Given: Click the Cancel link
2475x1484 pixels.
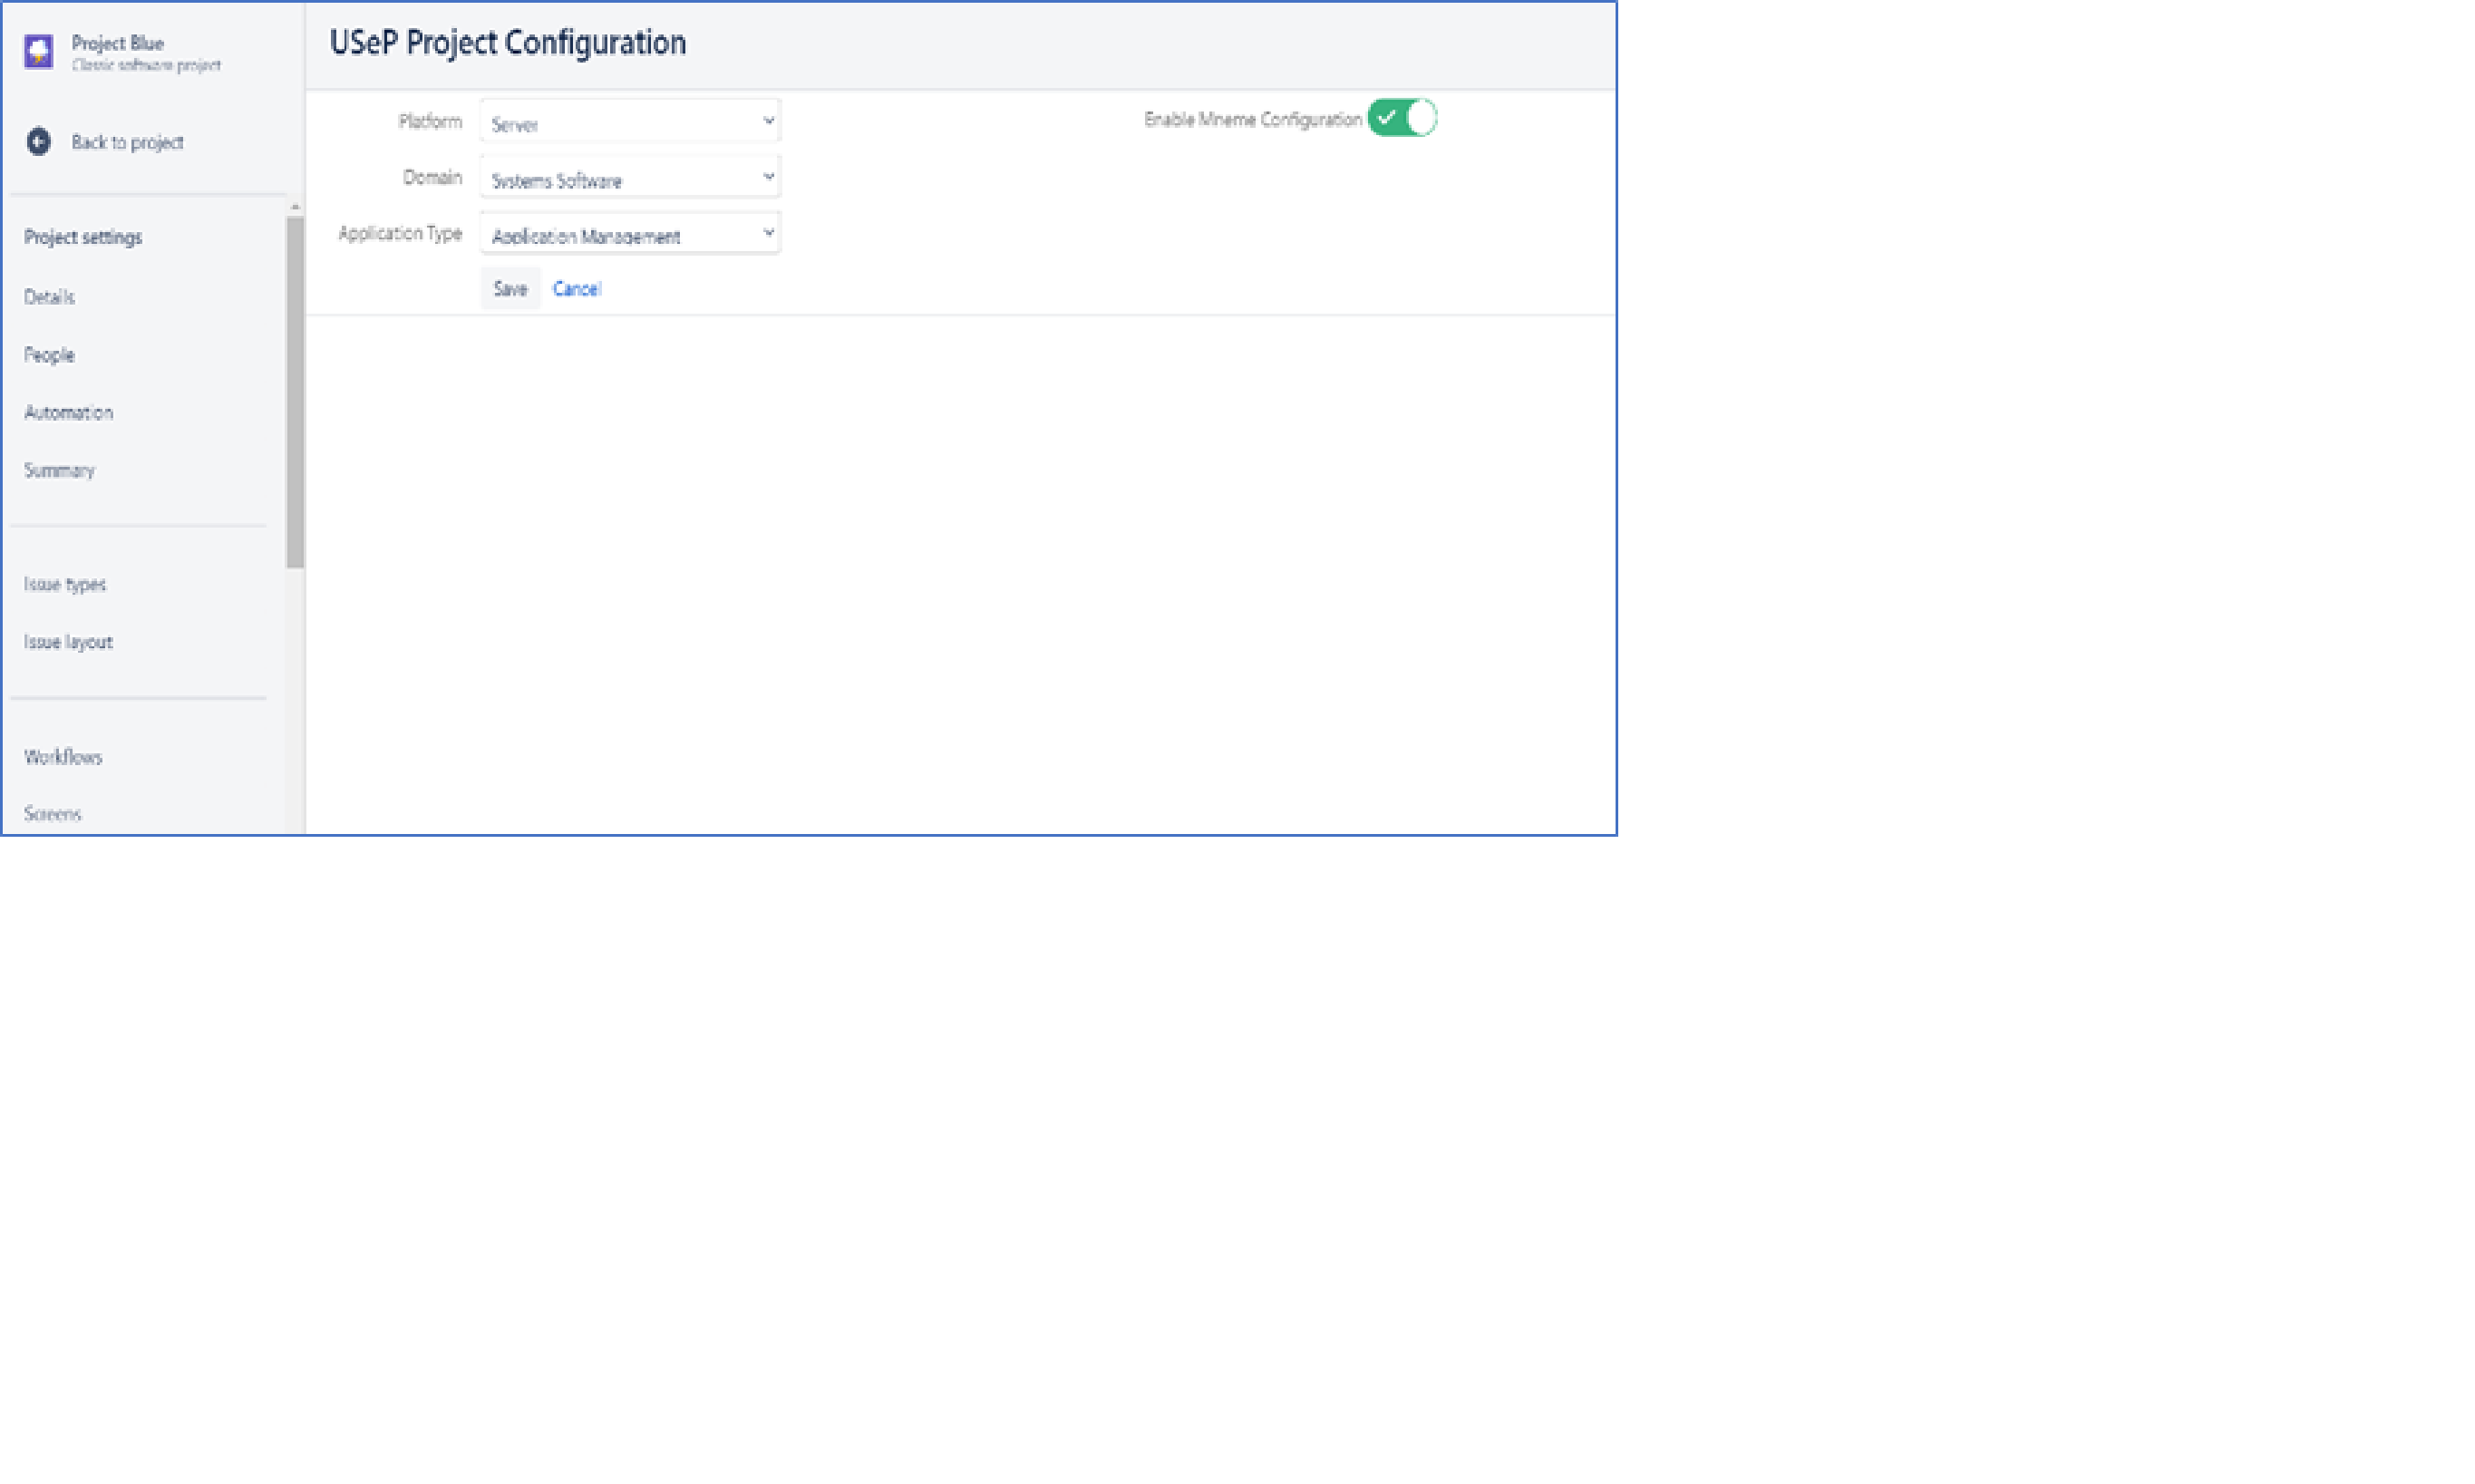Looking at the screenshot, I should [x=576, y=289].
